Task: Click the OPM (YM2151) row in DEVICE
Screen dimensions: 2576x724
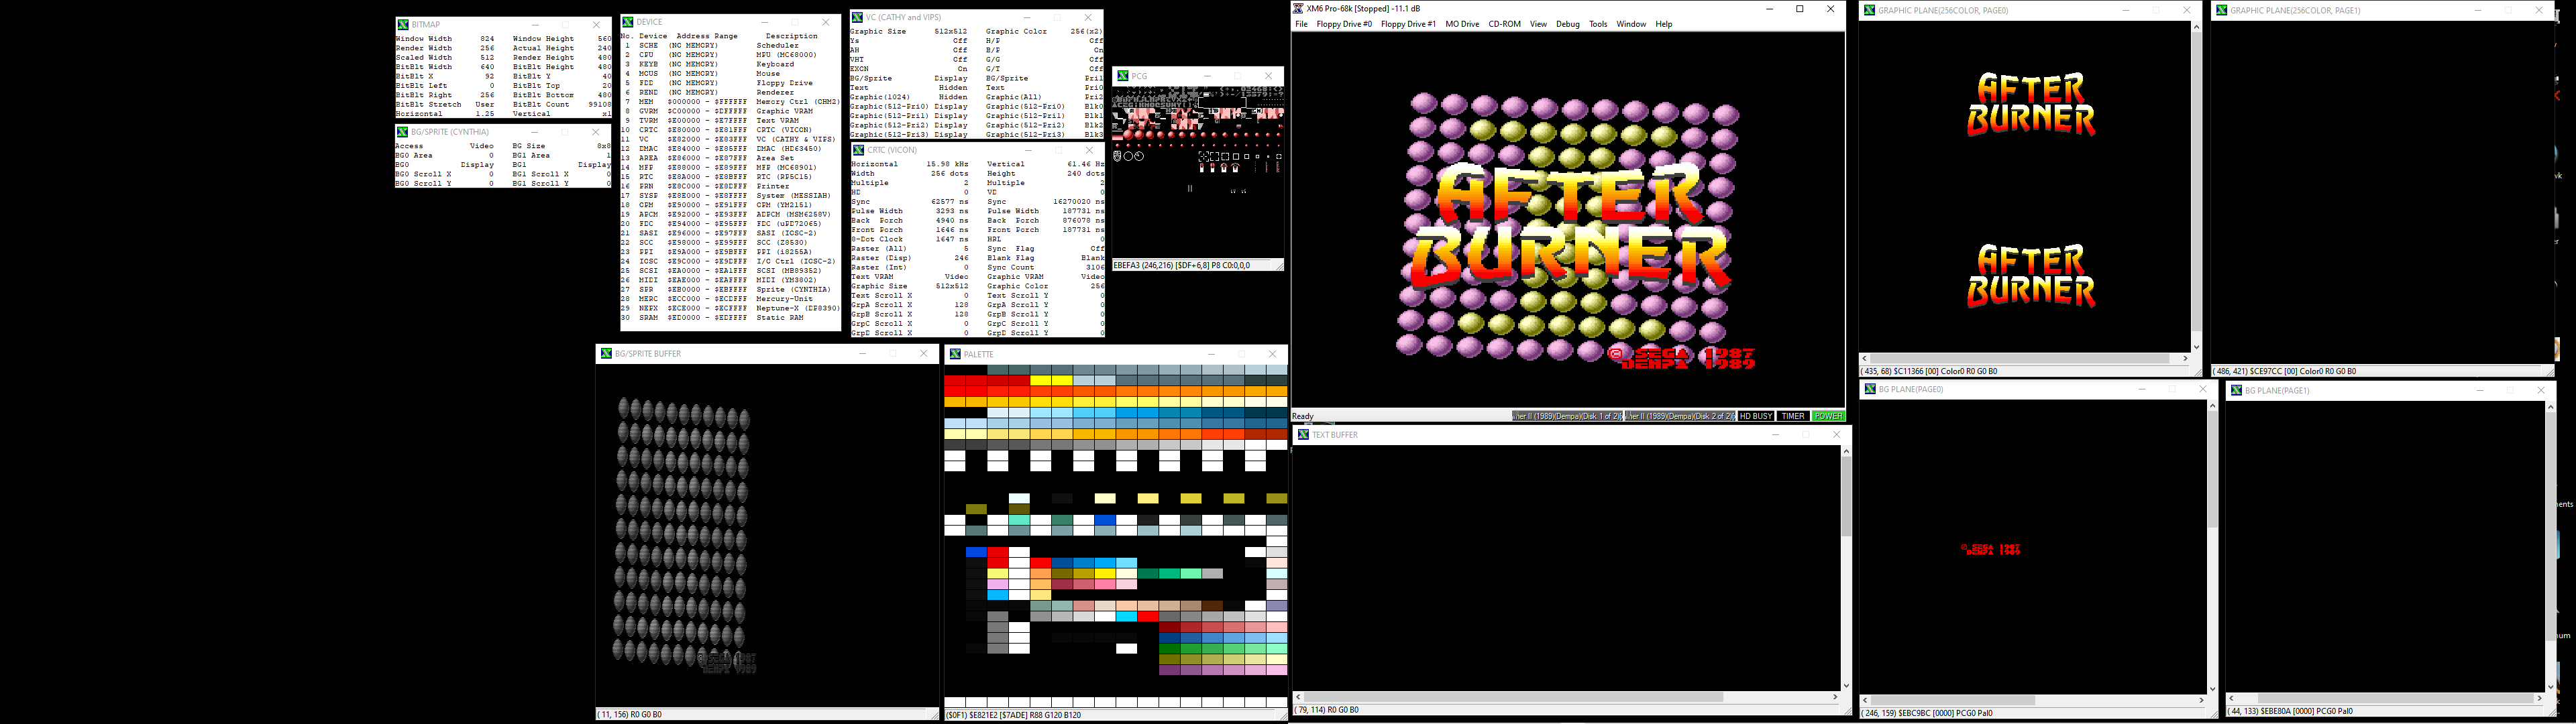Action: [x=731, y=205]
